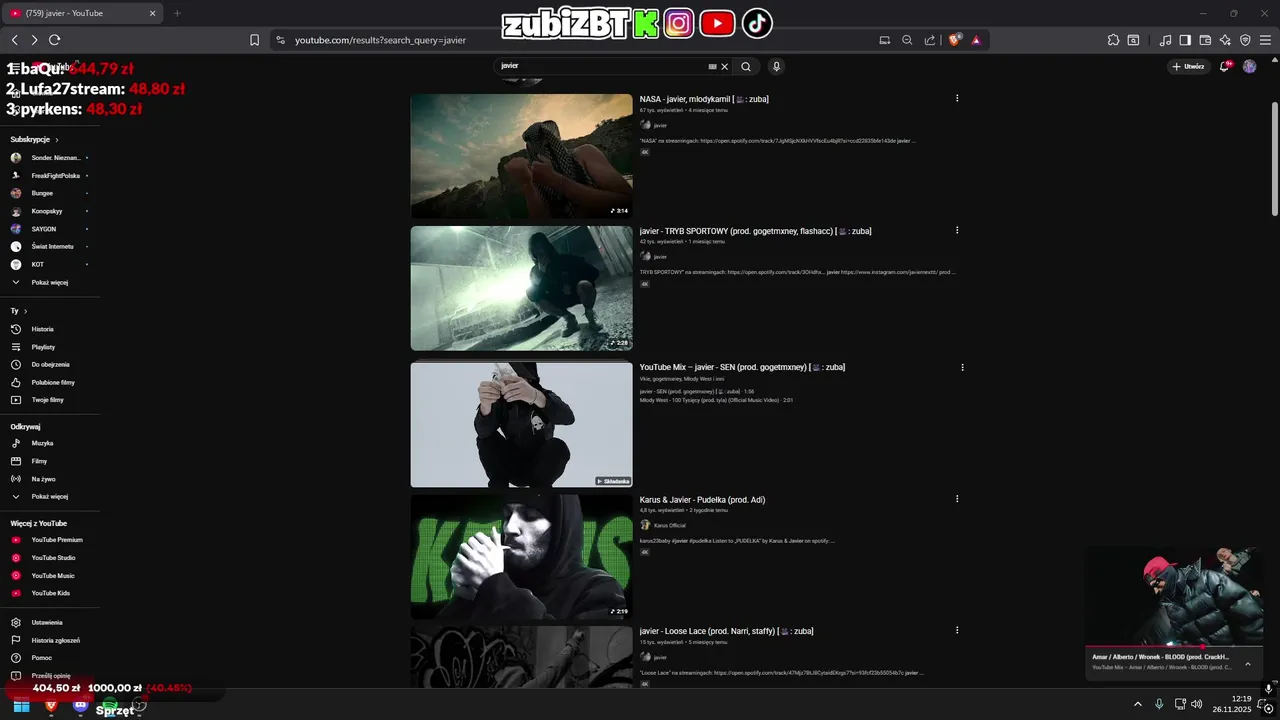Open the Brave VPN shield icon
This screenshot has width=1280, height=720.
(x=1245, y=40)
